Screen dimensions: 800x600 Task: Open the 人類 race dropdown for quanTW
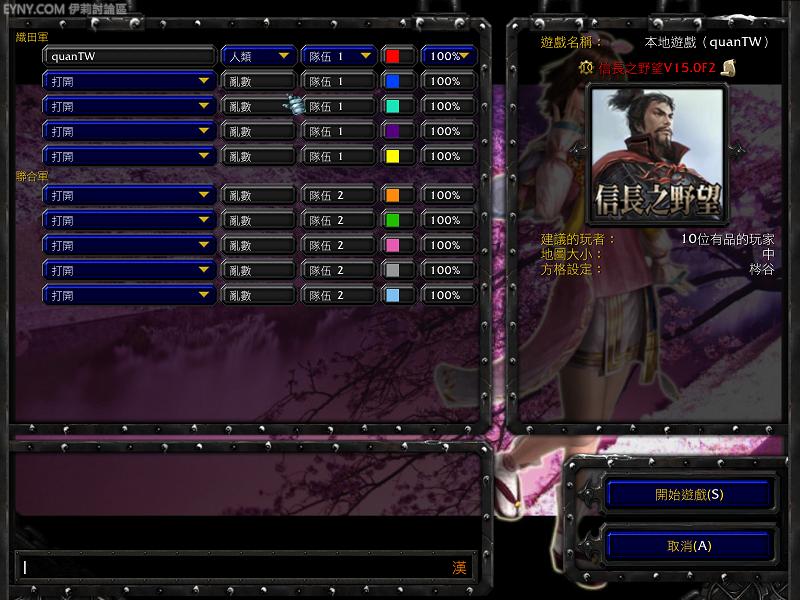pos(259,56)
